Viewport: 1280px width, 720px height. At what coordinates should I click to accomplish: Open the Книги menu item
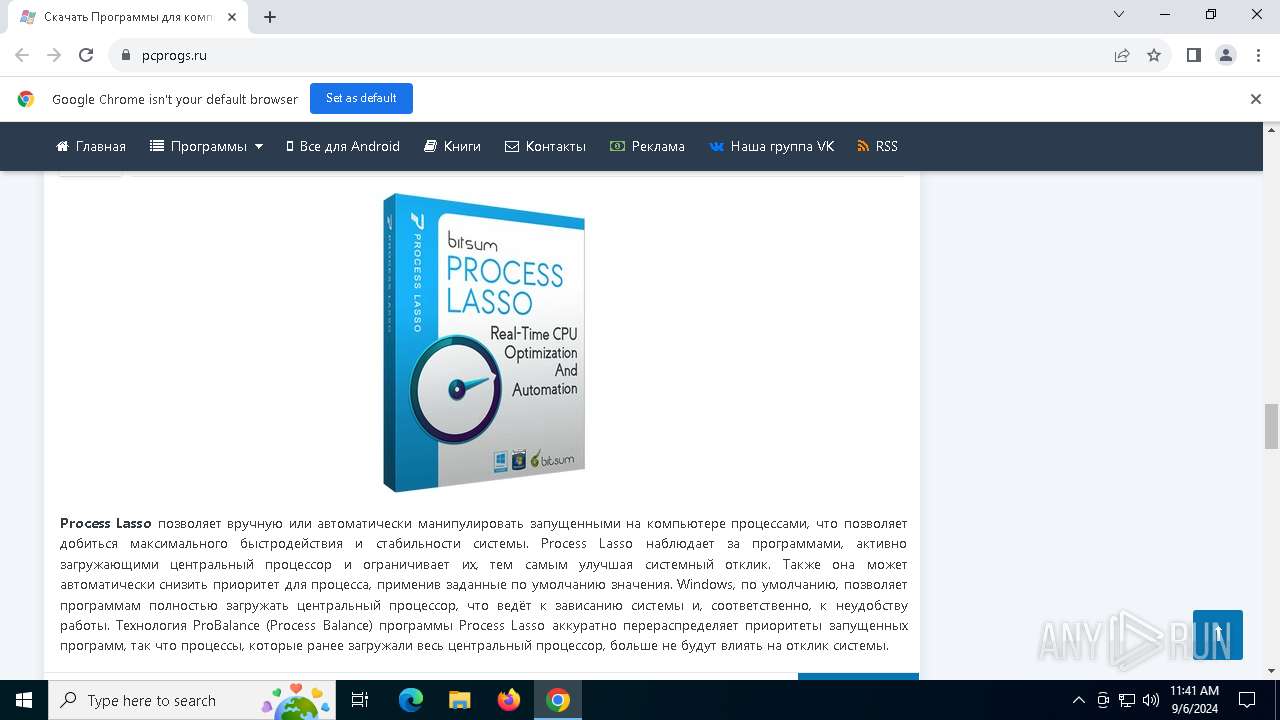pyautogui.click(x=453, y=146)
